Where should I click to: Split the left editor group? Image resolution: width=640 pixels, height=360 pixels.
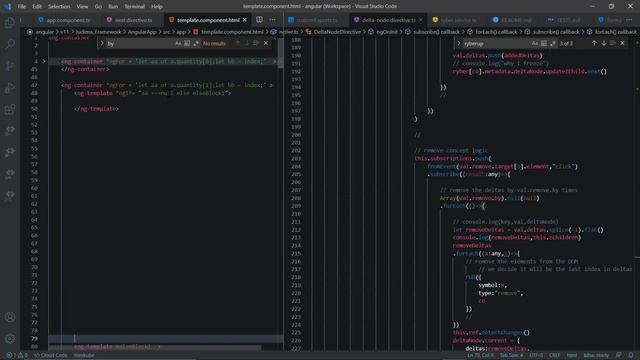pos(259,20)
